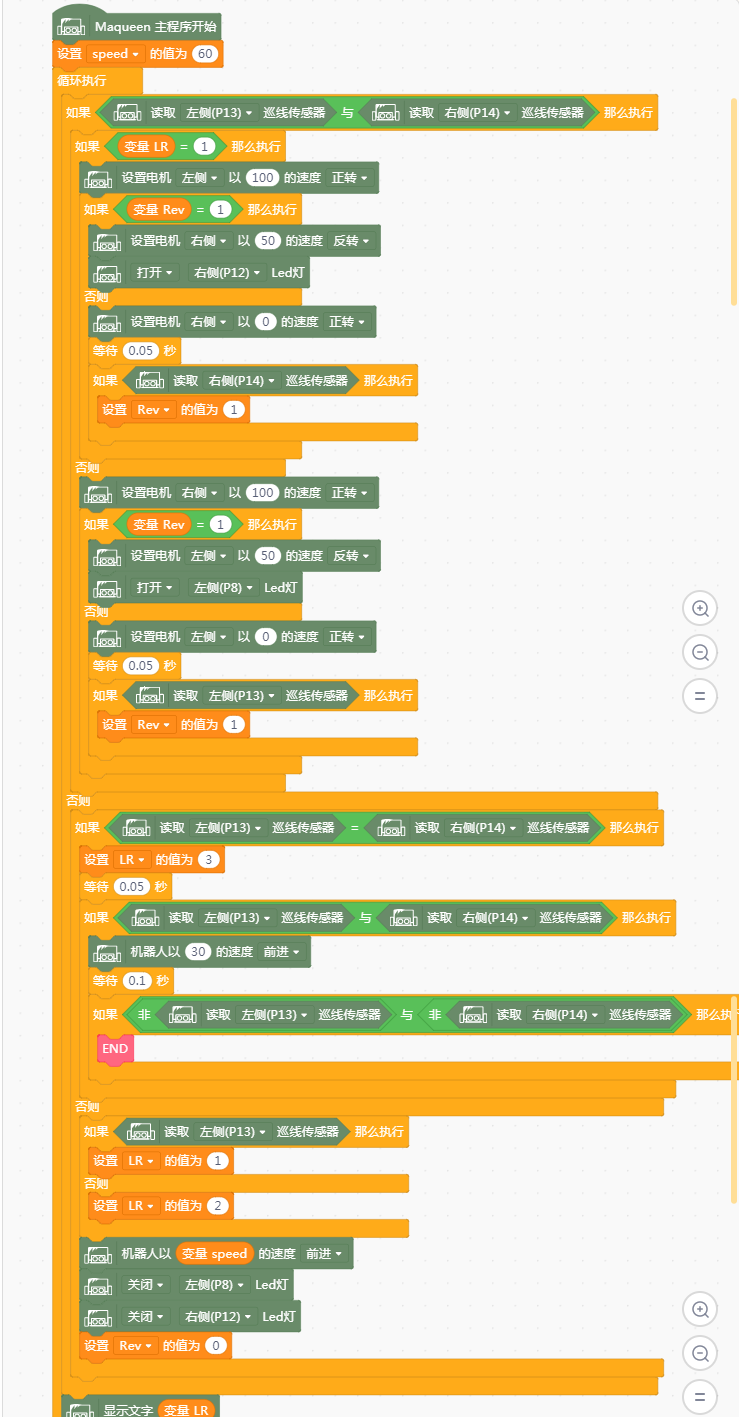Edit value 3 in 设置 LR block
The width and height of the screenshot is (739, 1417).
click(210, 859)
